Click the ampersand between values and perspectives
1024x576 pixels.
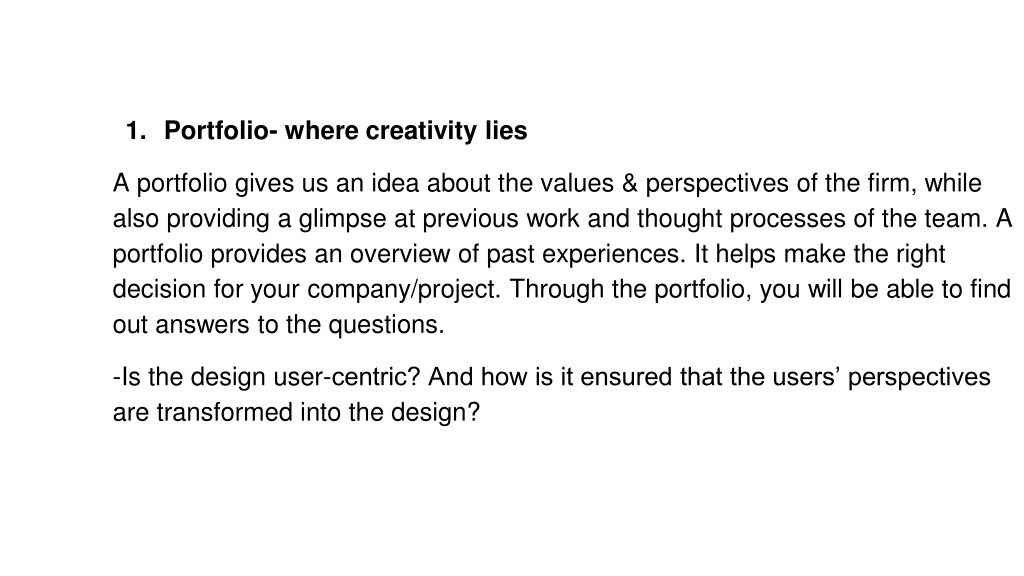pos(630,184)
